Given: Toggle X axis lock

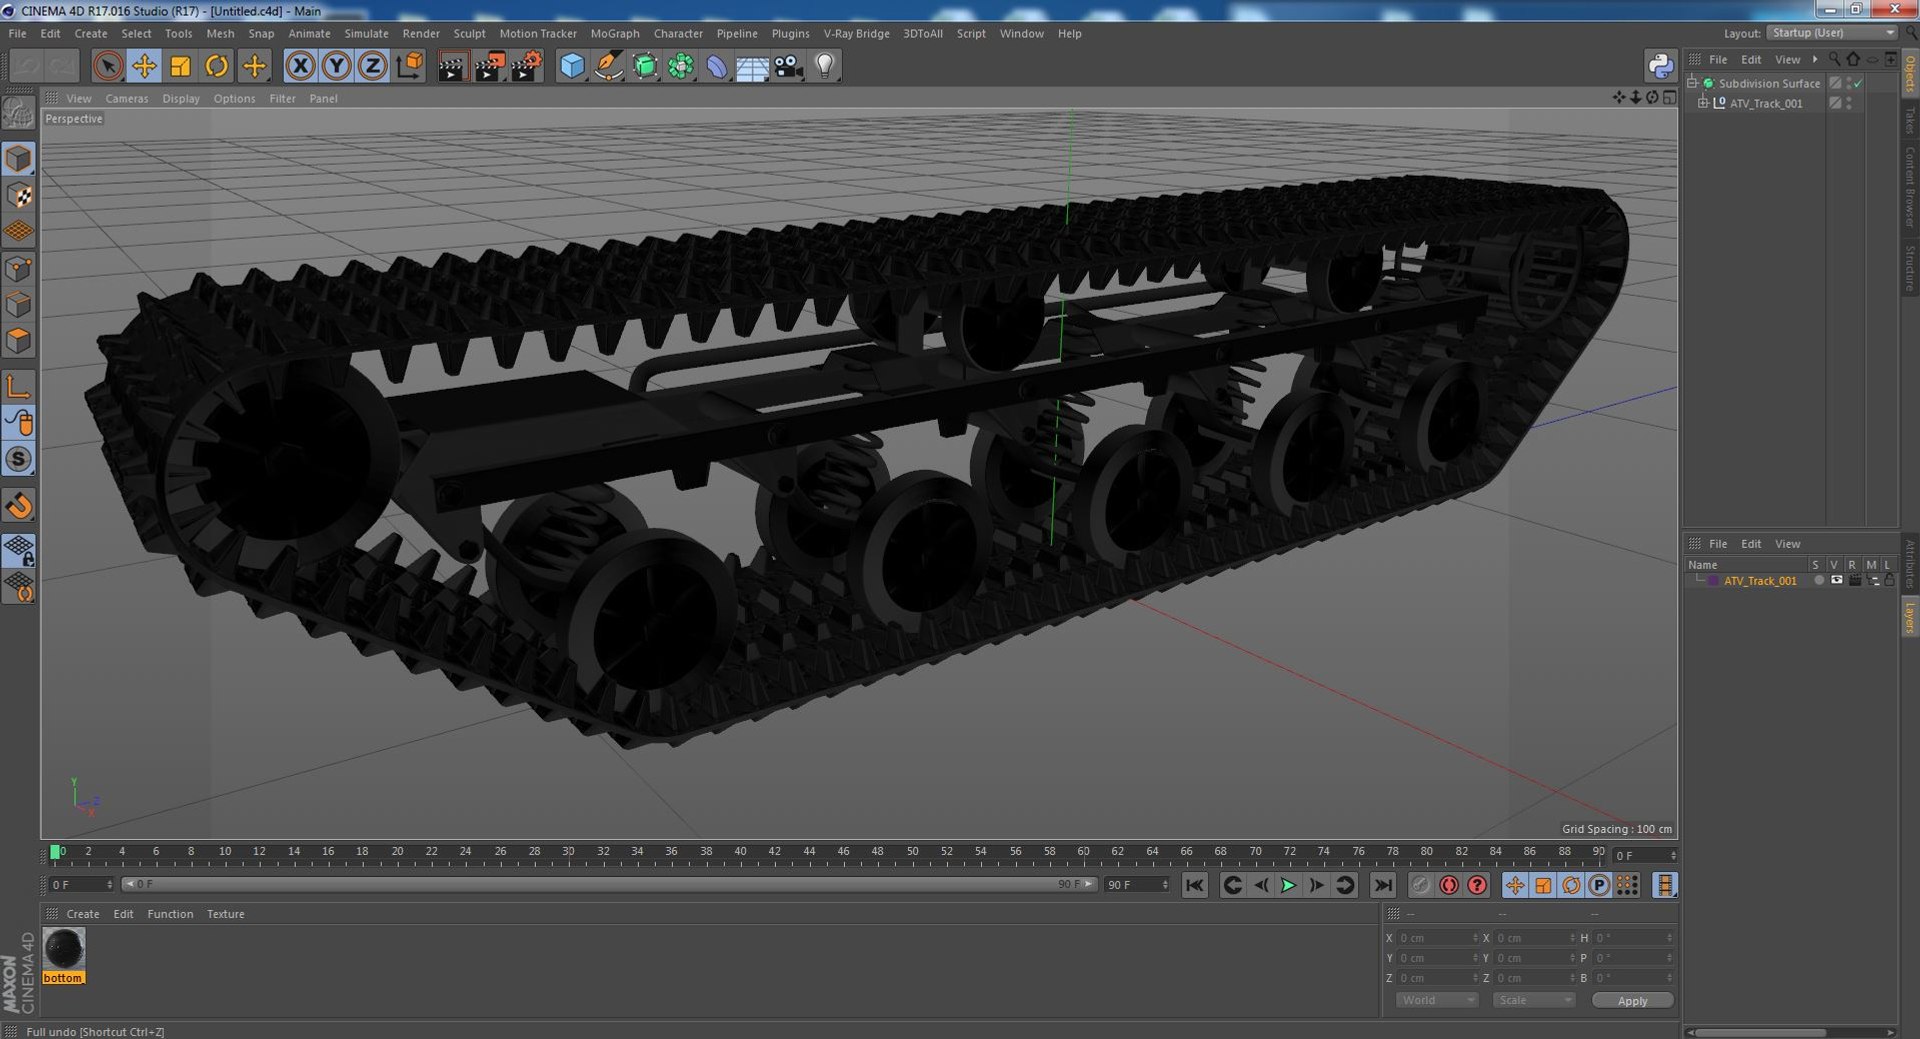Looking at the screenshot, I should click(300, 67).
